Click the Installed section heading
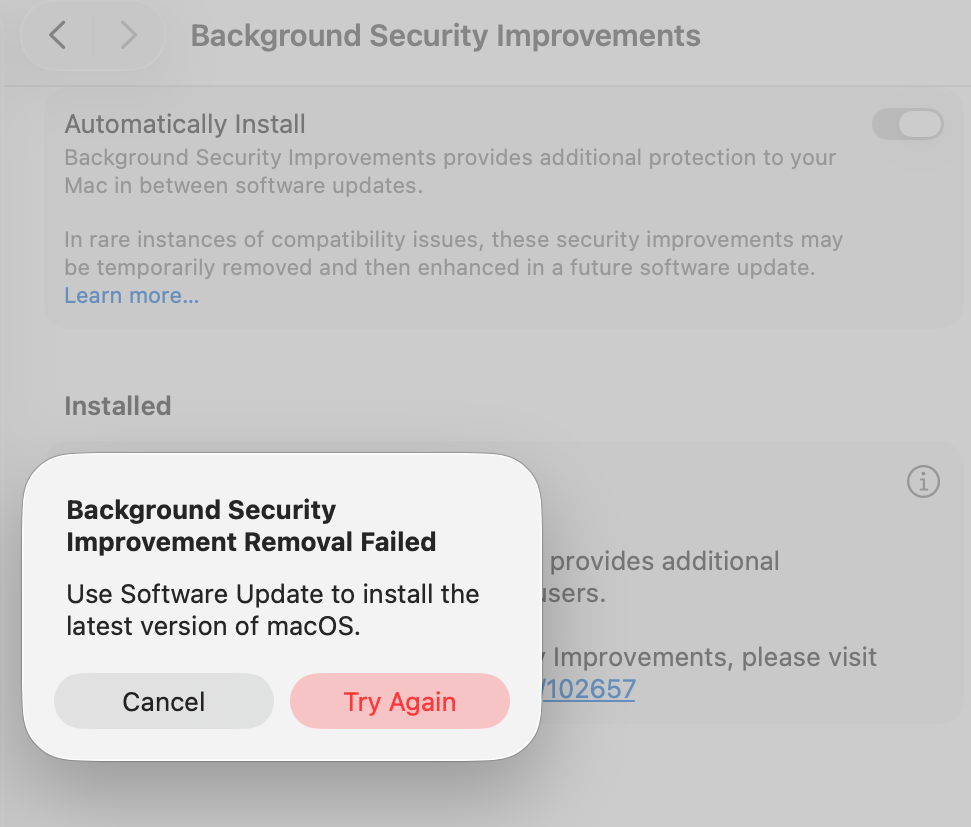The width and height of the screenshot is (971, 827). coord(117,406)
